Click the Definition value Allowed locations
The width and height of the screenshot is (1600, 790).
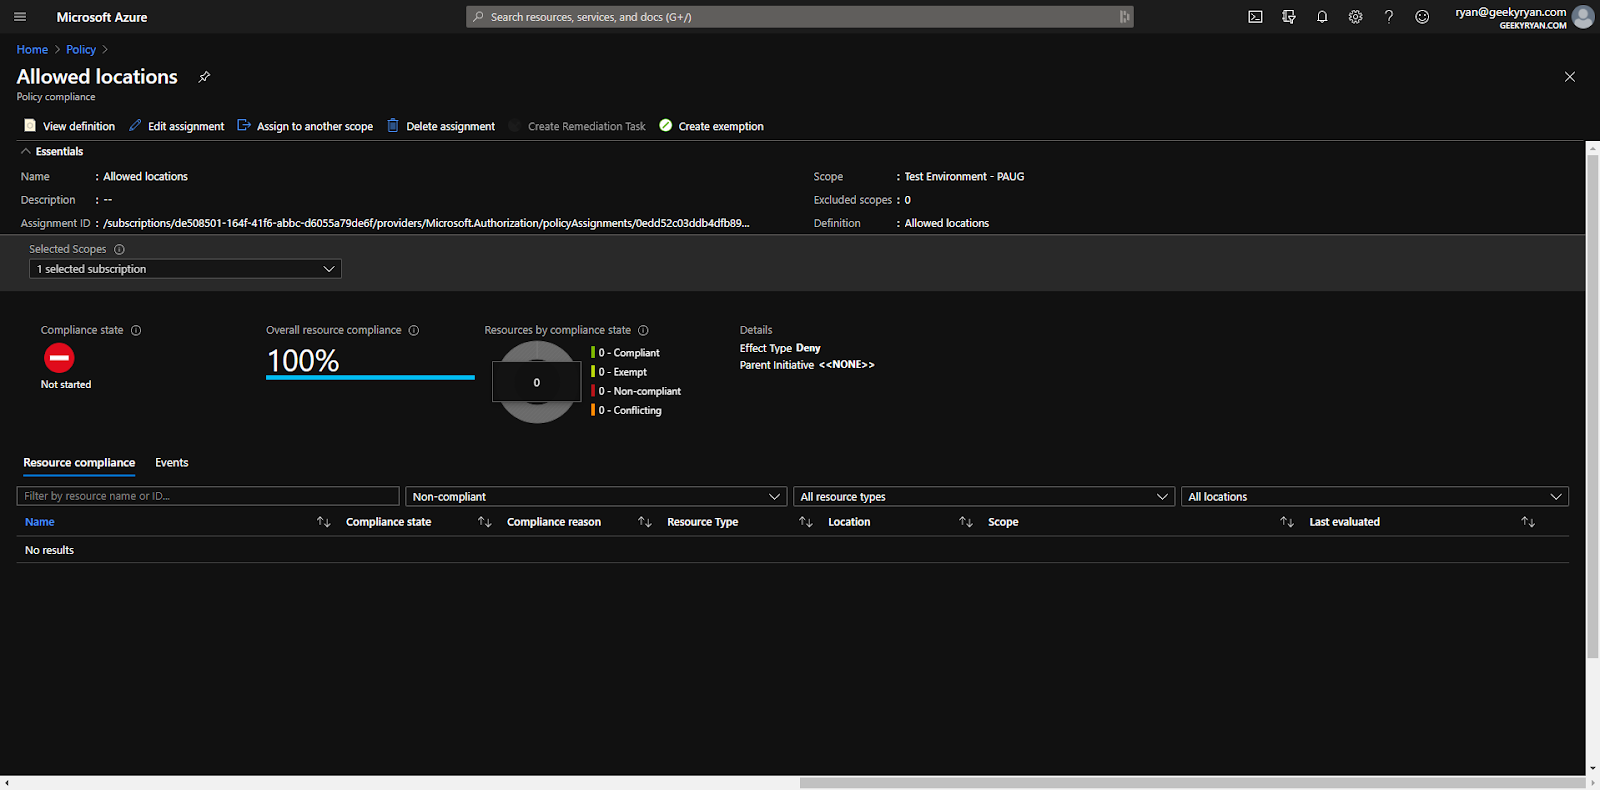point(947,223)
